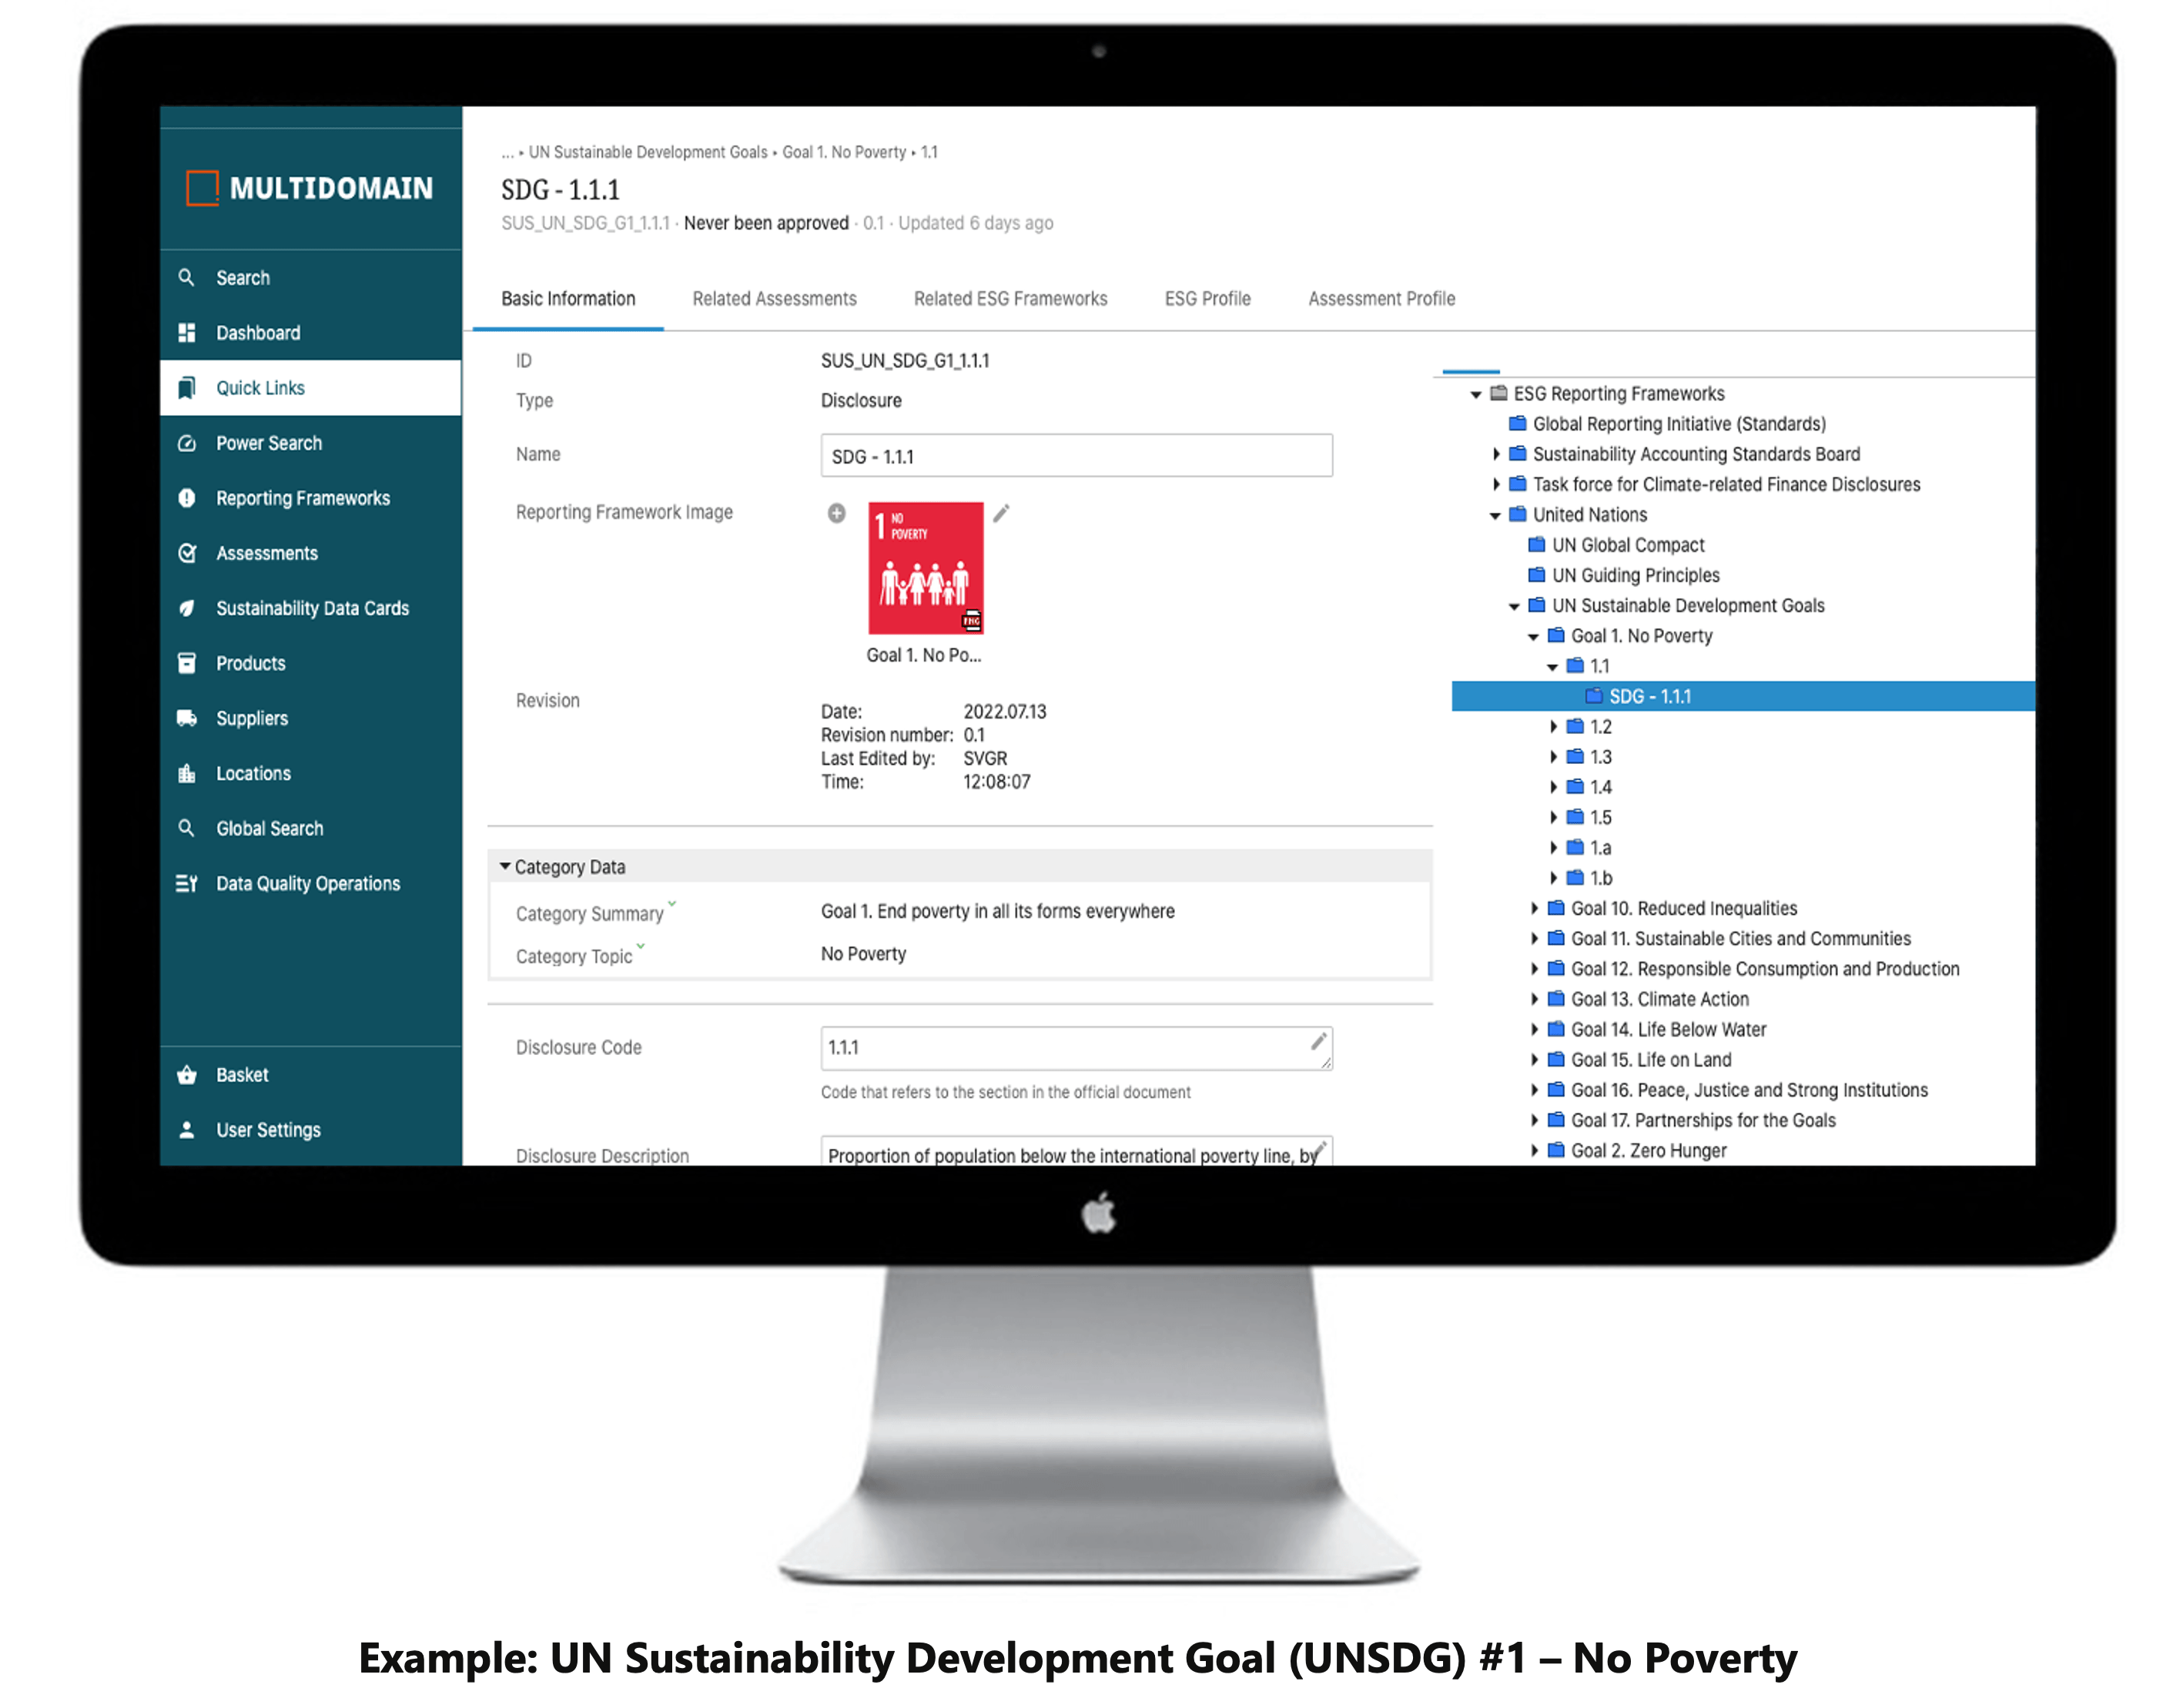The width and height of the screenshot is (2163, 1708).
Task: Expand the 1.2 tree node
Action: click(1553, 726)
